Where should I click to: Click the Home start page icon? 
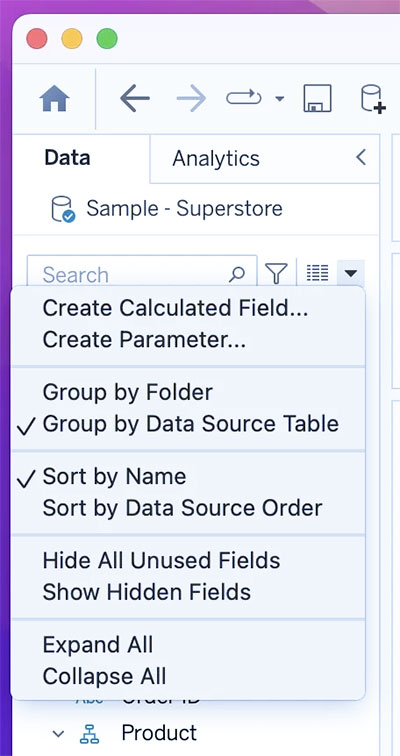point(54,99)
